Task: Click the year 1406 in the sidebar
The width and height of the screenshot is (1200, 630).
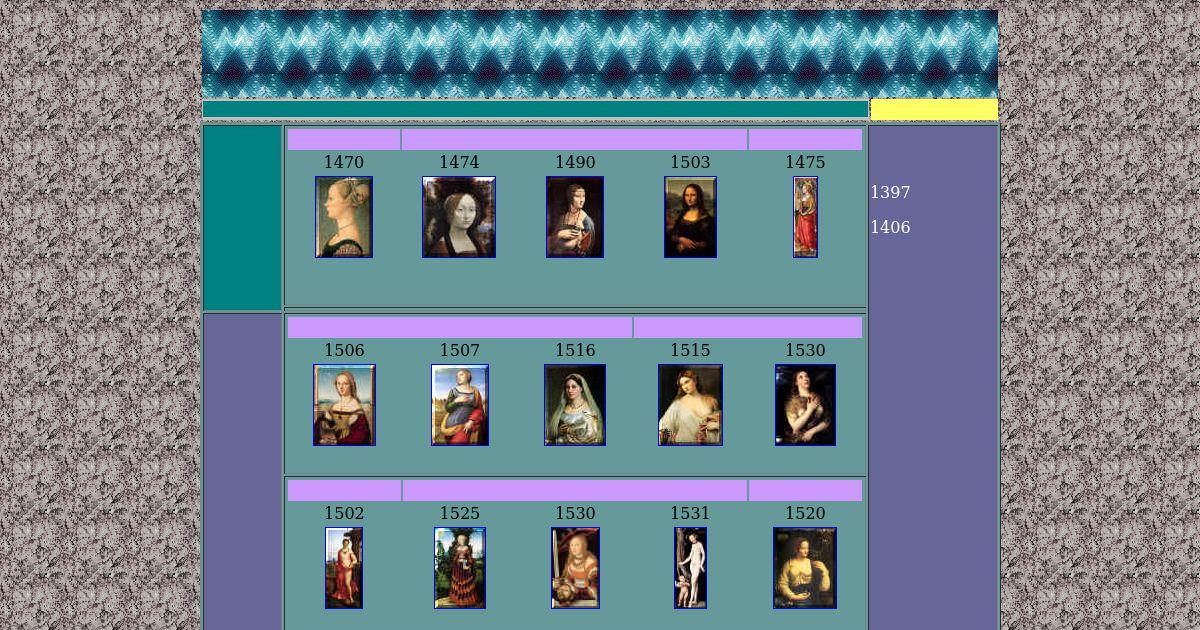Action: 890,227
